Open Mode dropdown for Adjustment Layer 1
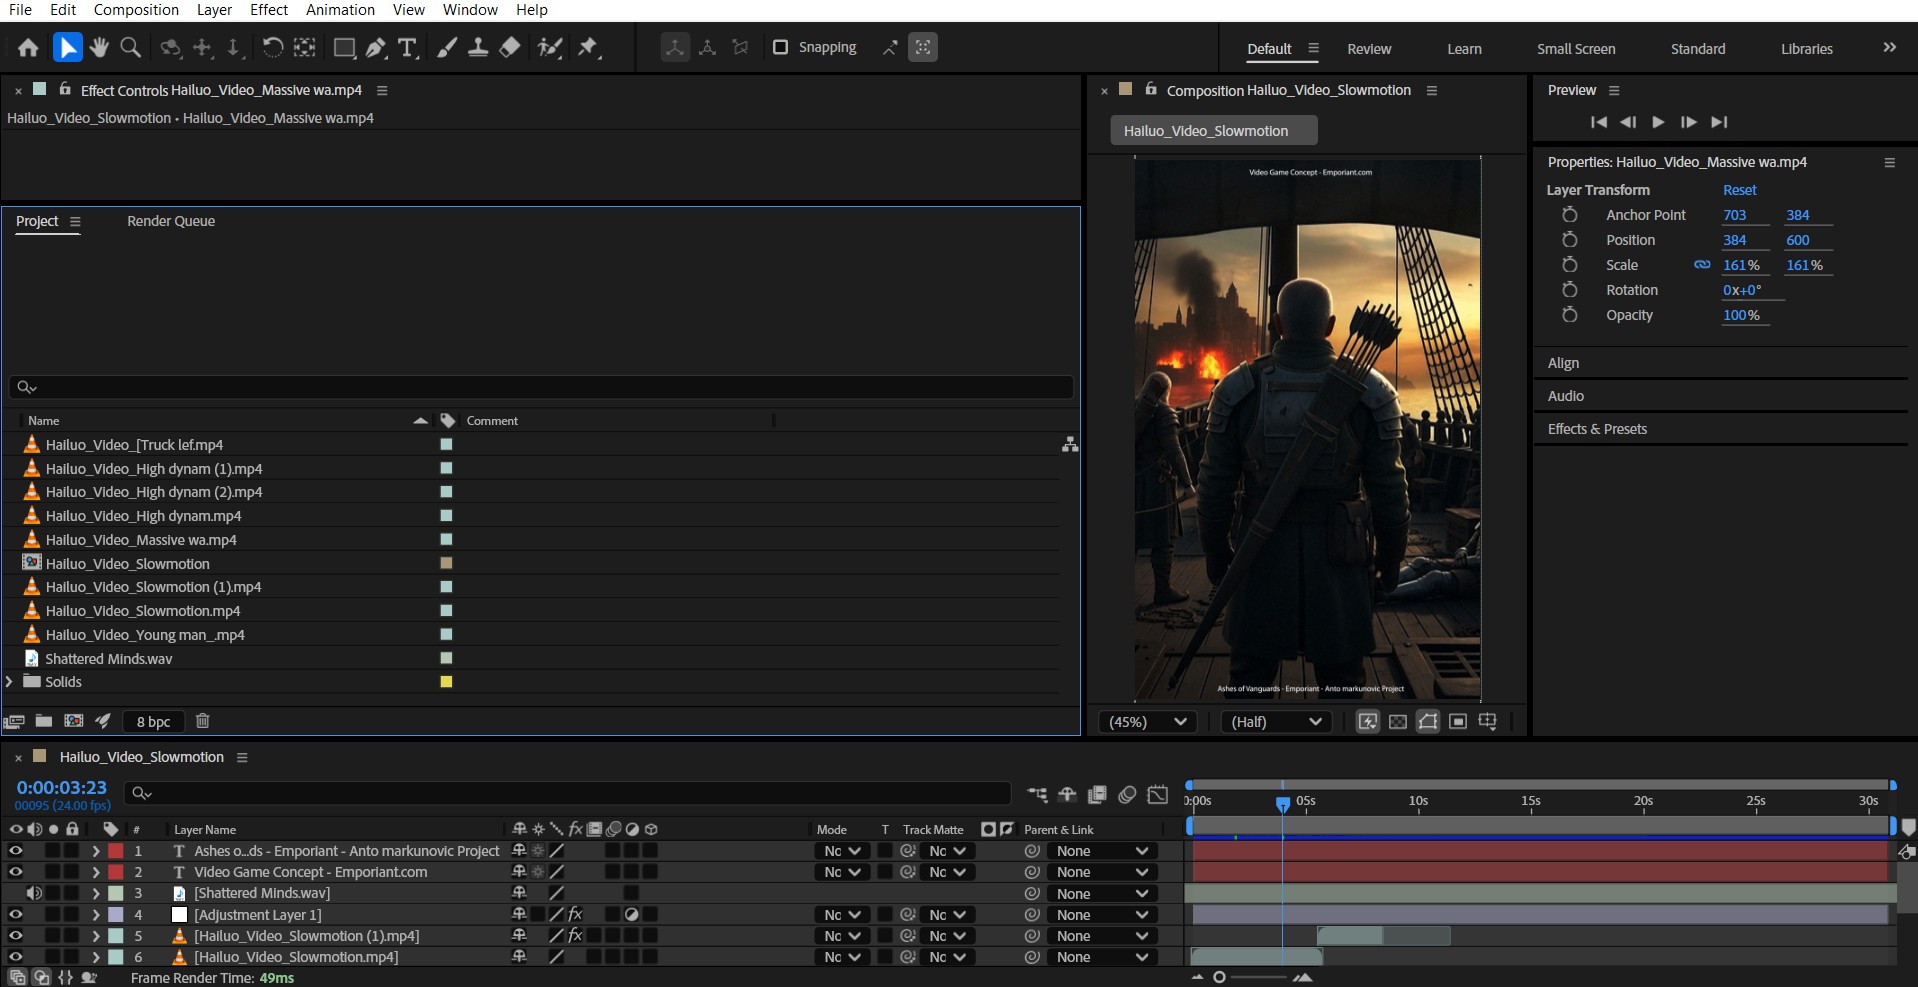The height and width of the screenshot is (987, 1918). [x=842, y=914]
